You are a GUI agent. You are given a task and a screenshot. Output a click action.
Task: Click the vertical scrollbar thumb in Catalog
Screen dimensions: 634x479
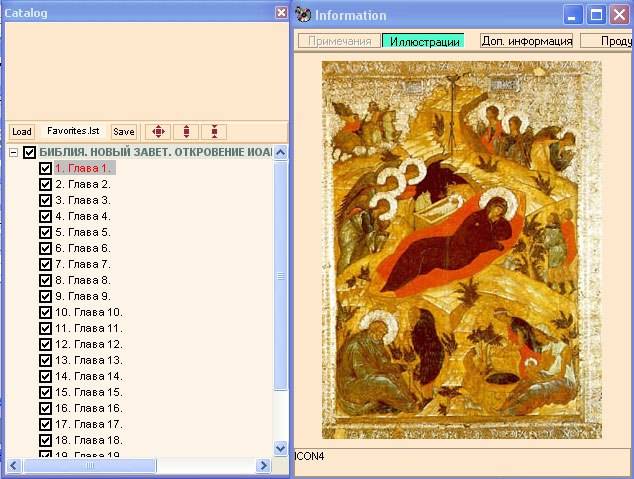coord(281,276)
